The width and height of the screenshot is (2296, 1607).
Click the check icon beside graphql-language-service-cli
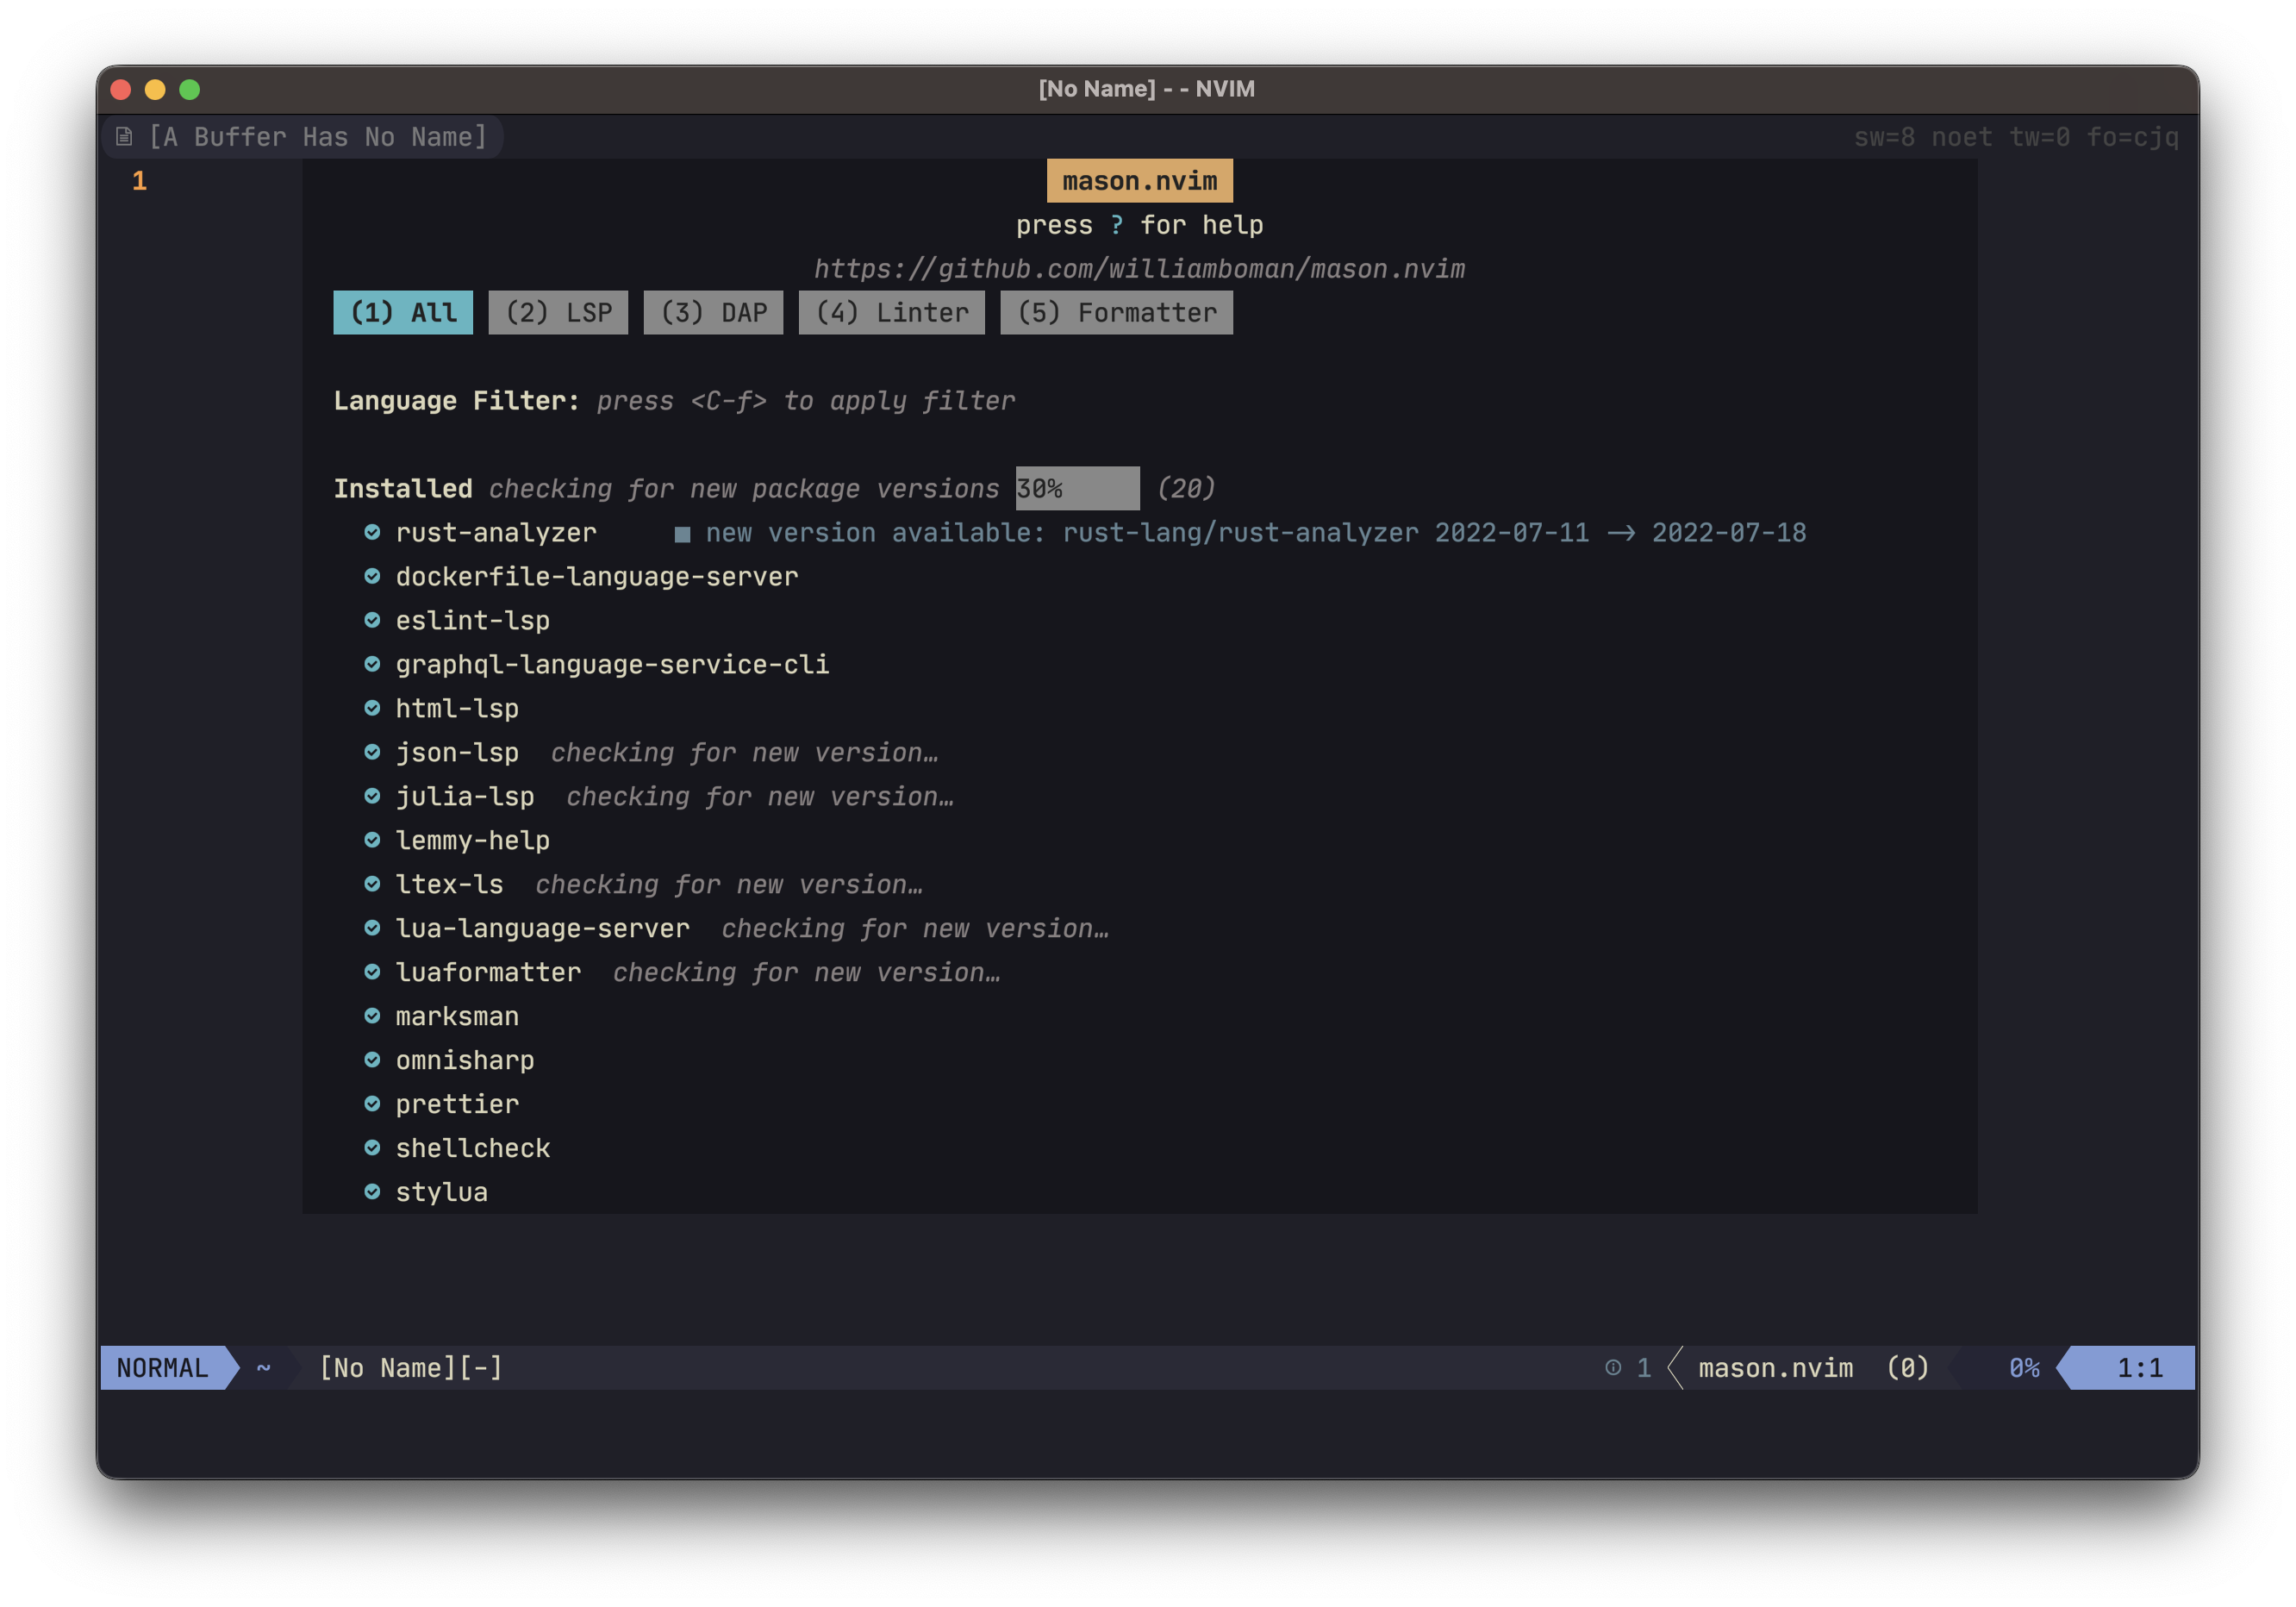coord(372,664)
